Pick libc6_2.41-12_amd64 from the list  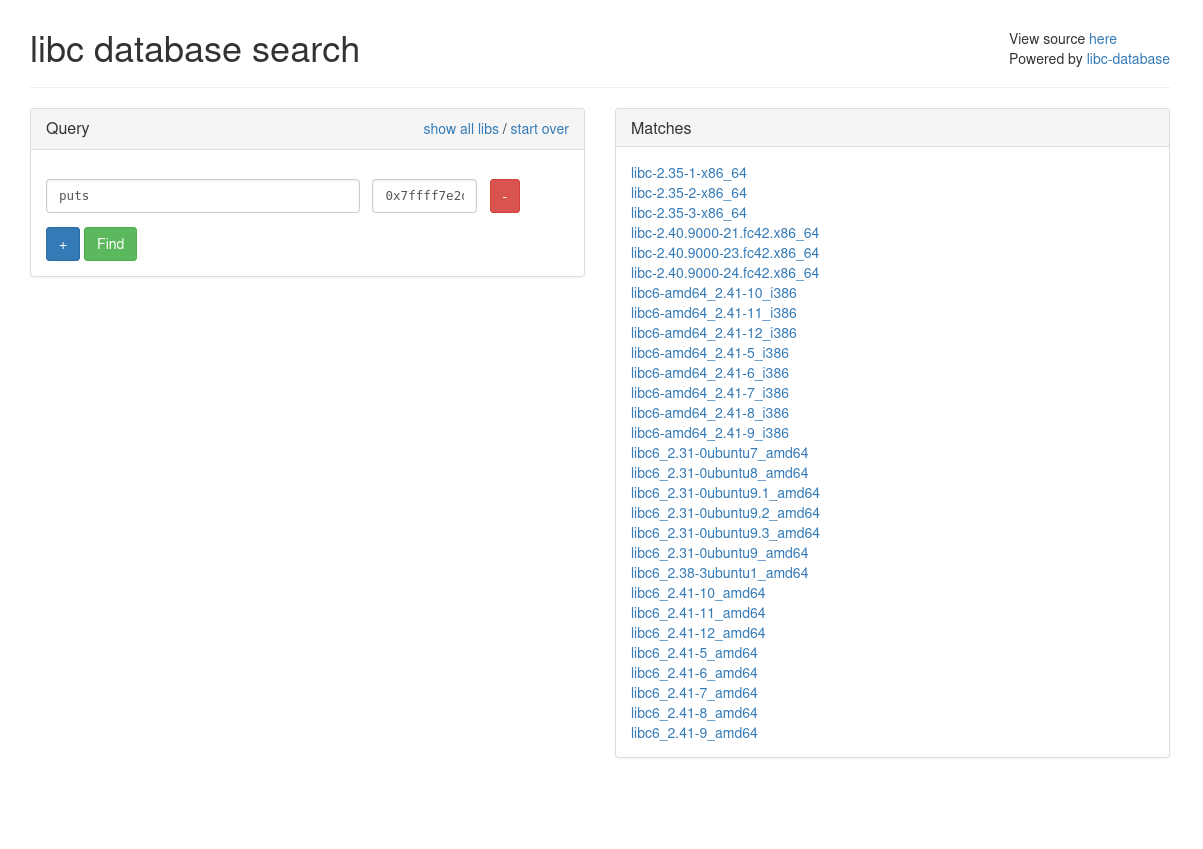pos(698,633)
